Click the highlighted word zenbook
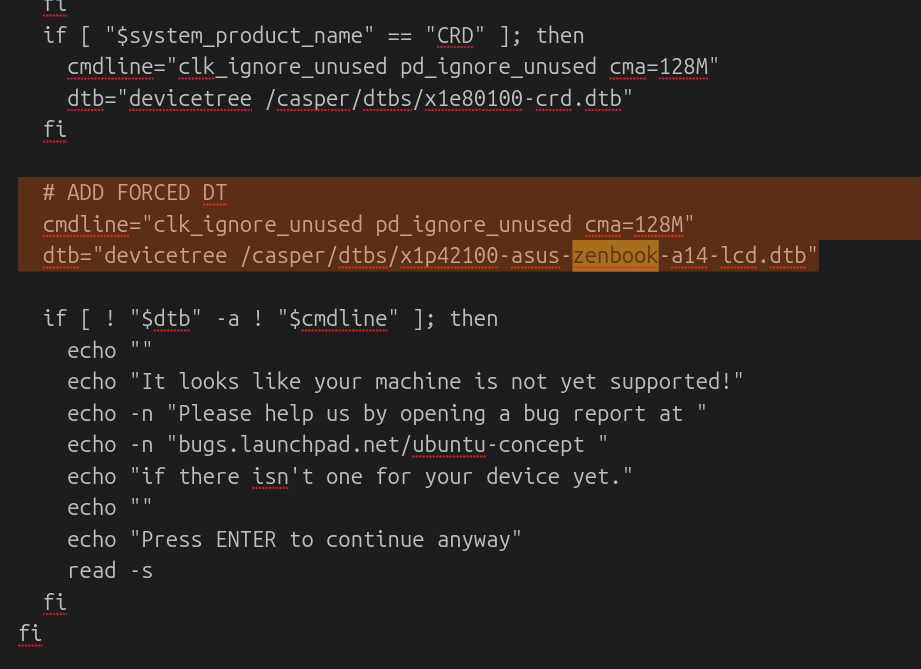This screenshot has height=669, width=921. click(615, 256)
